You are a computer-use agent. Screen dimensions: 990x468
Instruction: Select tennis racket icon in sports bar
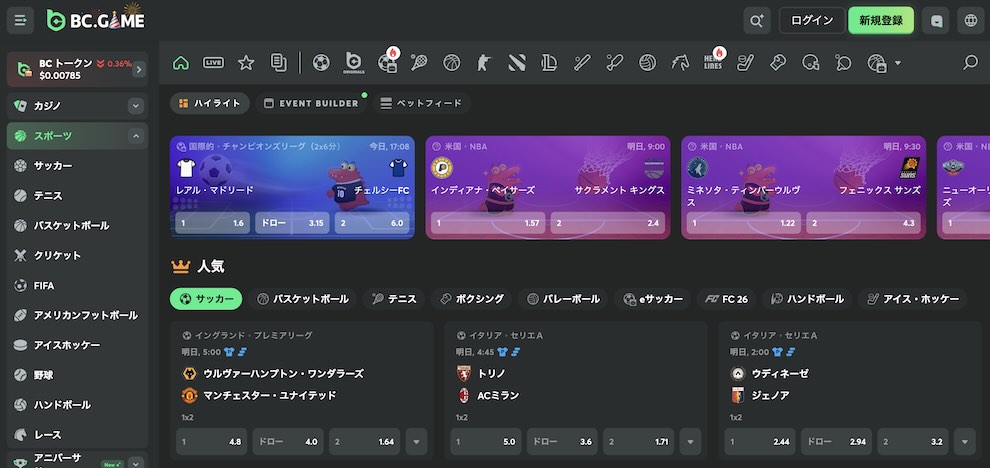[x=419, y=63]
